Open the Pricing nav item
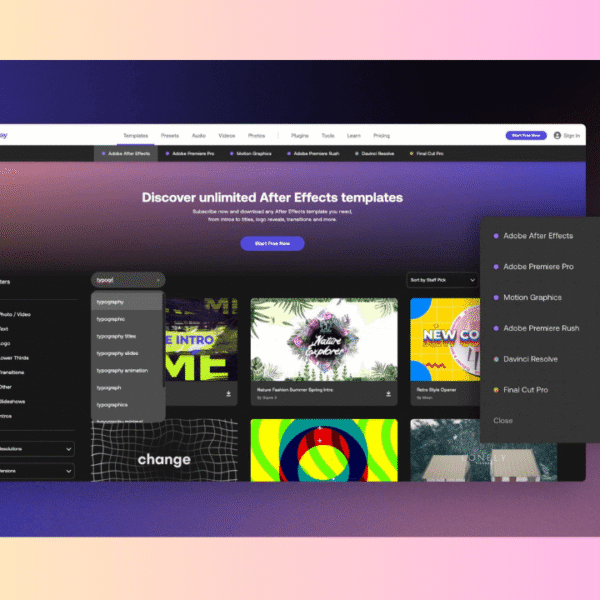Viewport: 600px width, 600px height. (382, 135)
